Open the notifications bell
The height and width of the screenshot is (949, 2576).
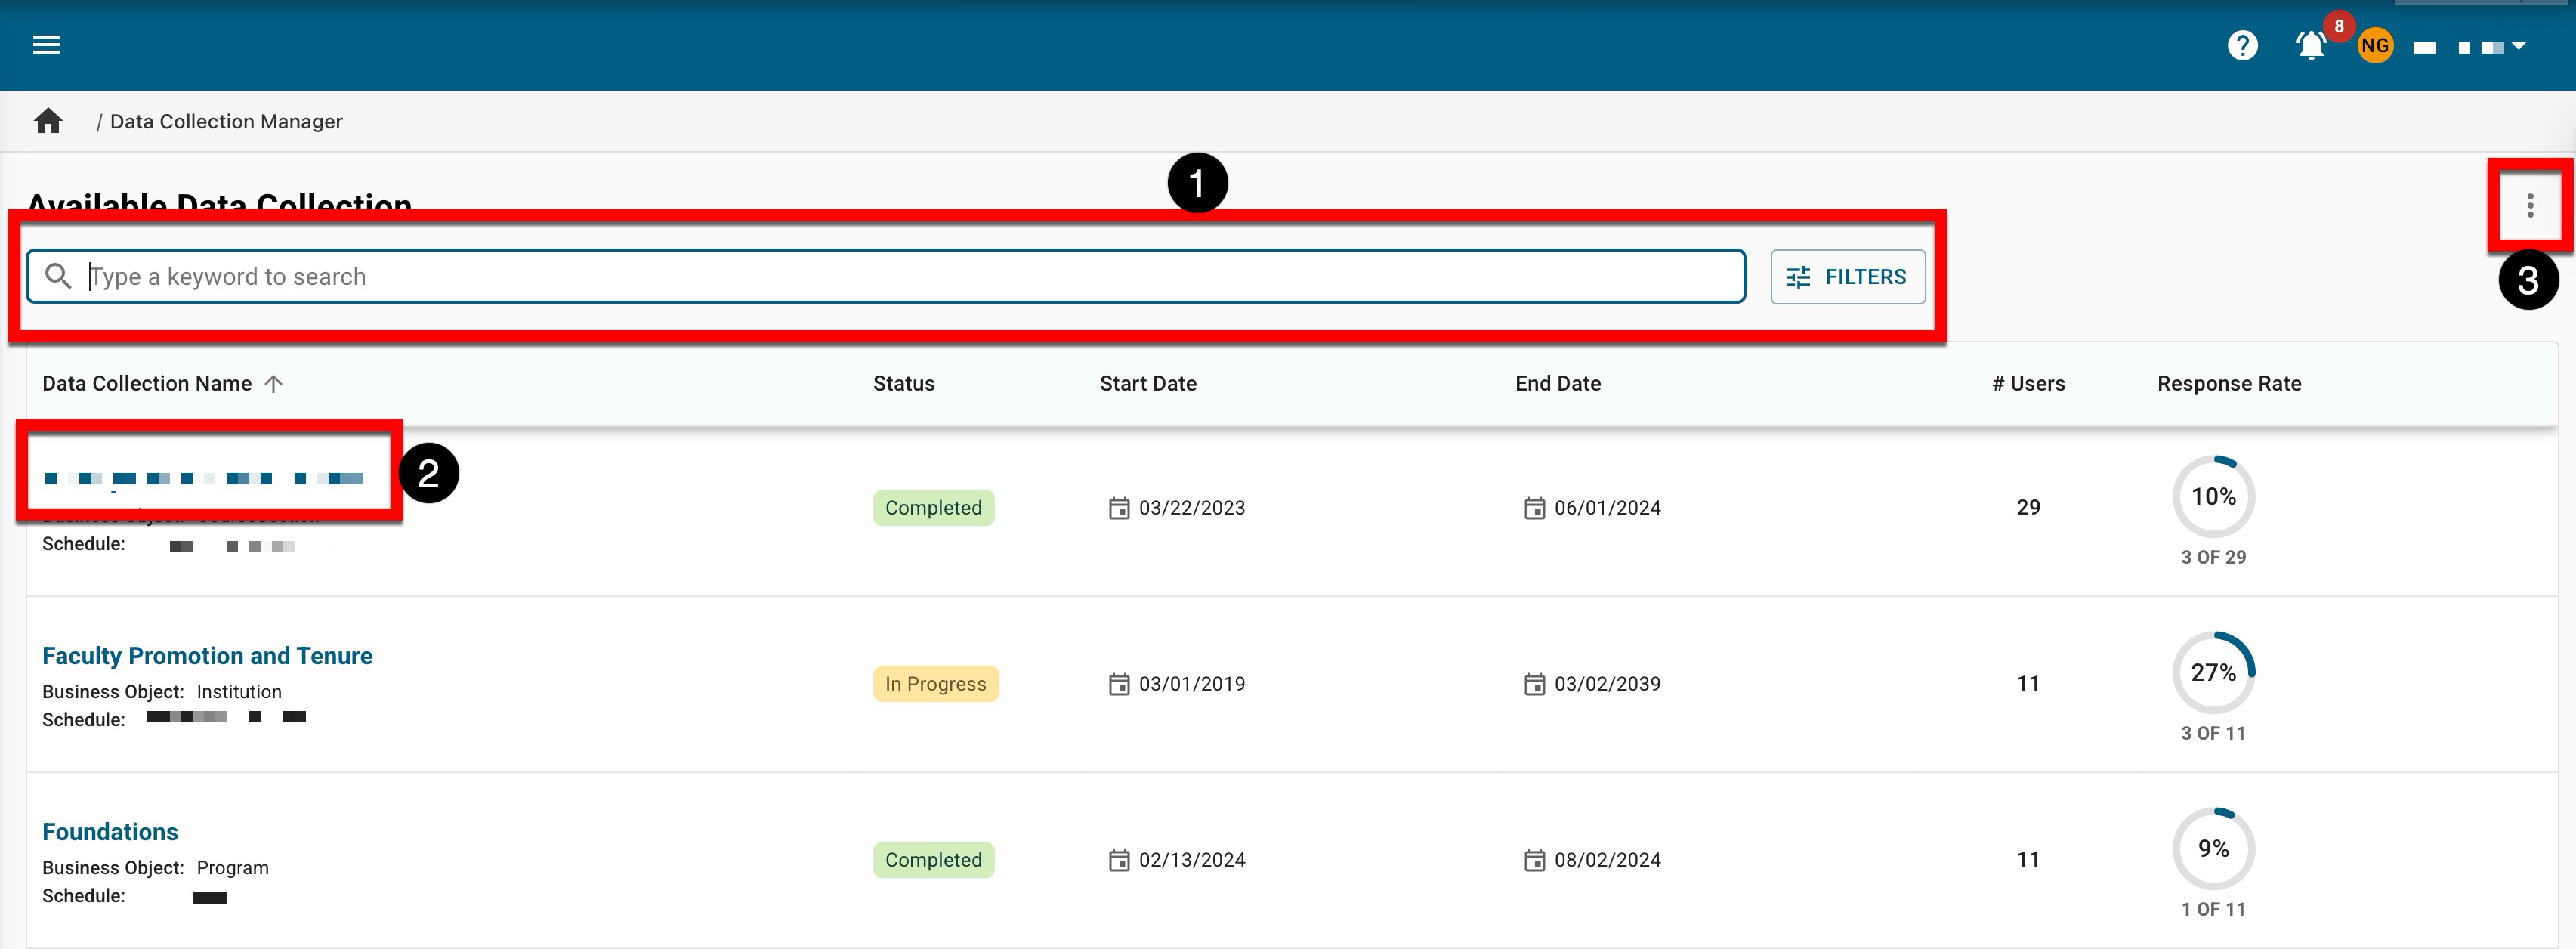coord(2310,45)
